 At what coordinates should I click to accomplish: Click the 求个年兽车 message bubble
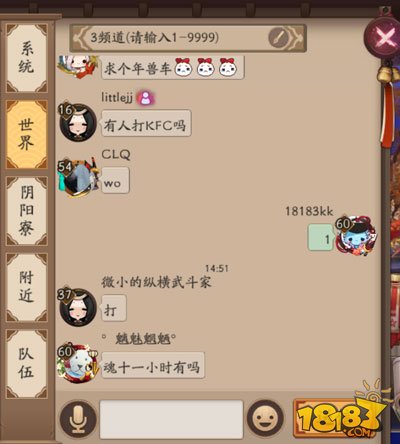point(173,68)
